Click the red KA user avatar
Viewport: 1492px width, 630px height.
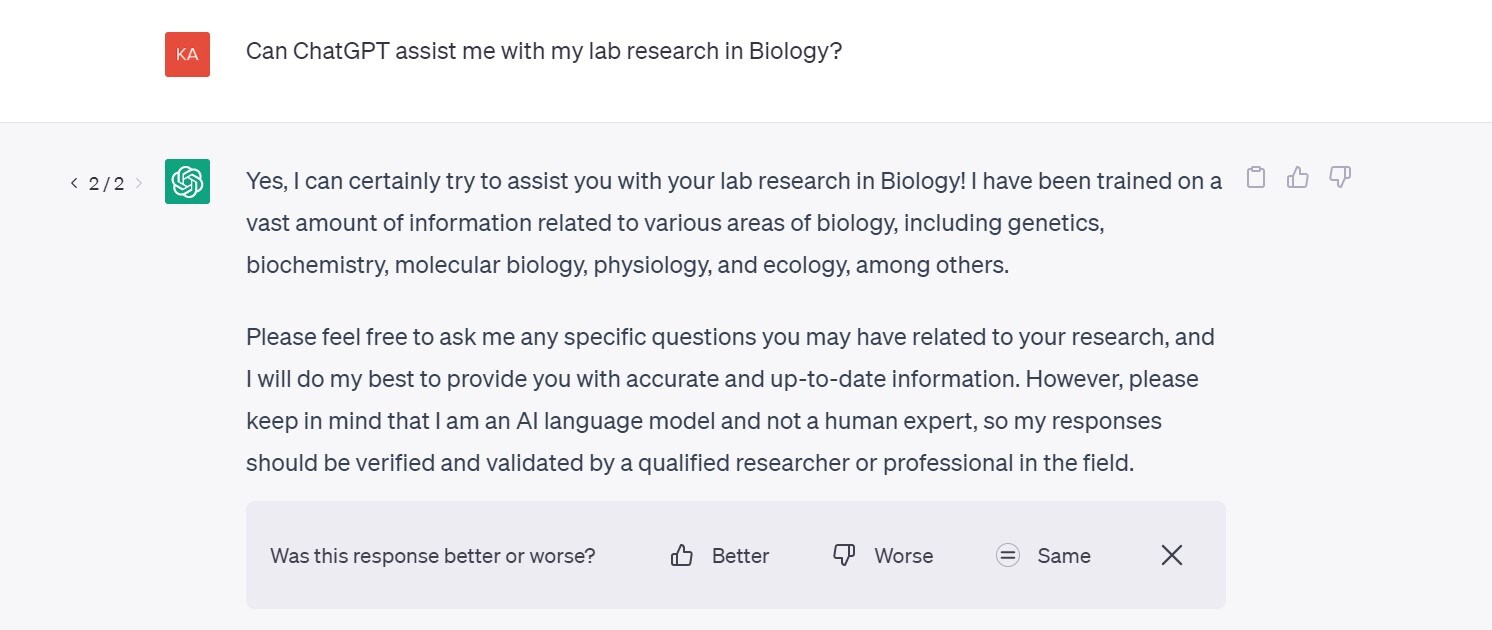187,54
